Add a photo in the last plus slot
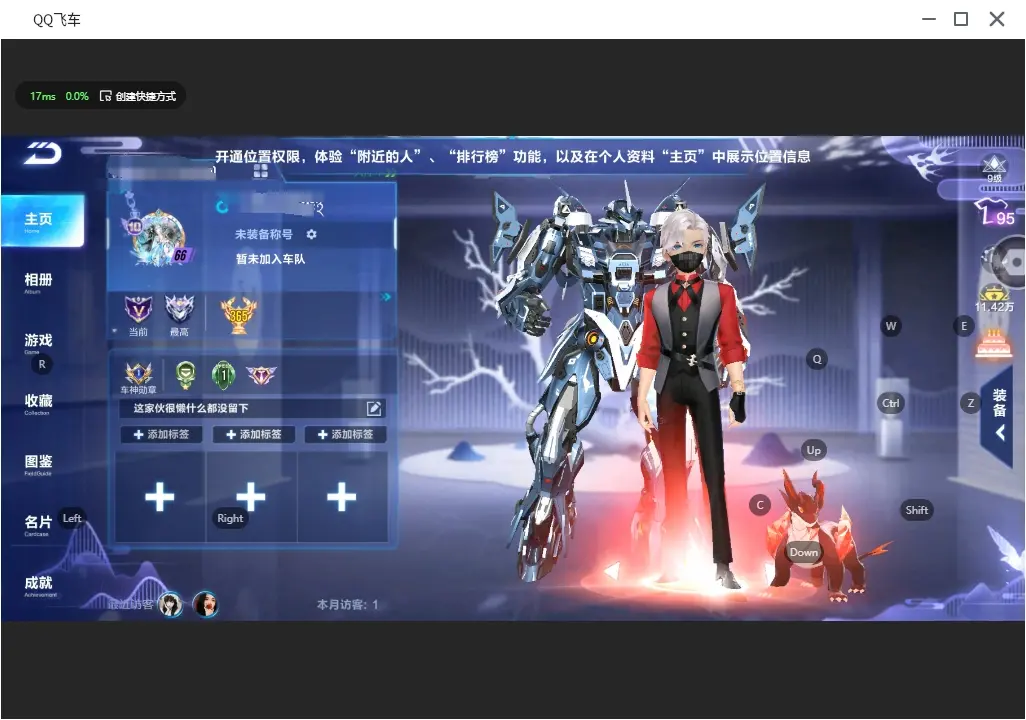This screenshot has height=720, width=1026. [342, 497]
